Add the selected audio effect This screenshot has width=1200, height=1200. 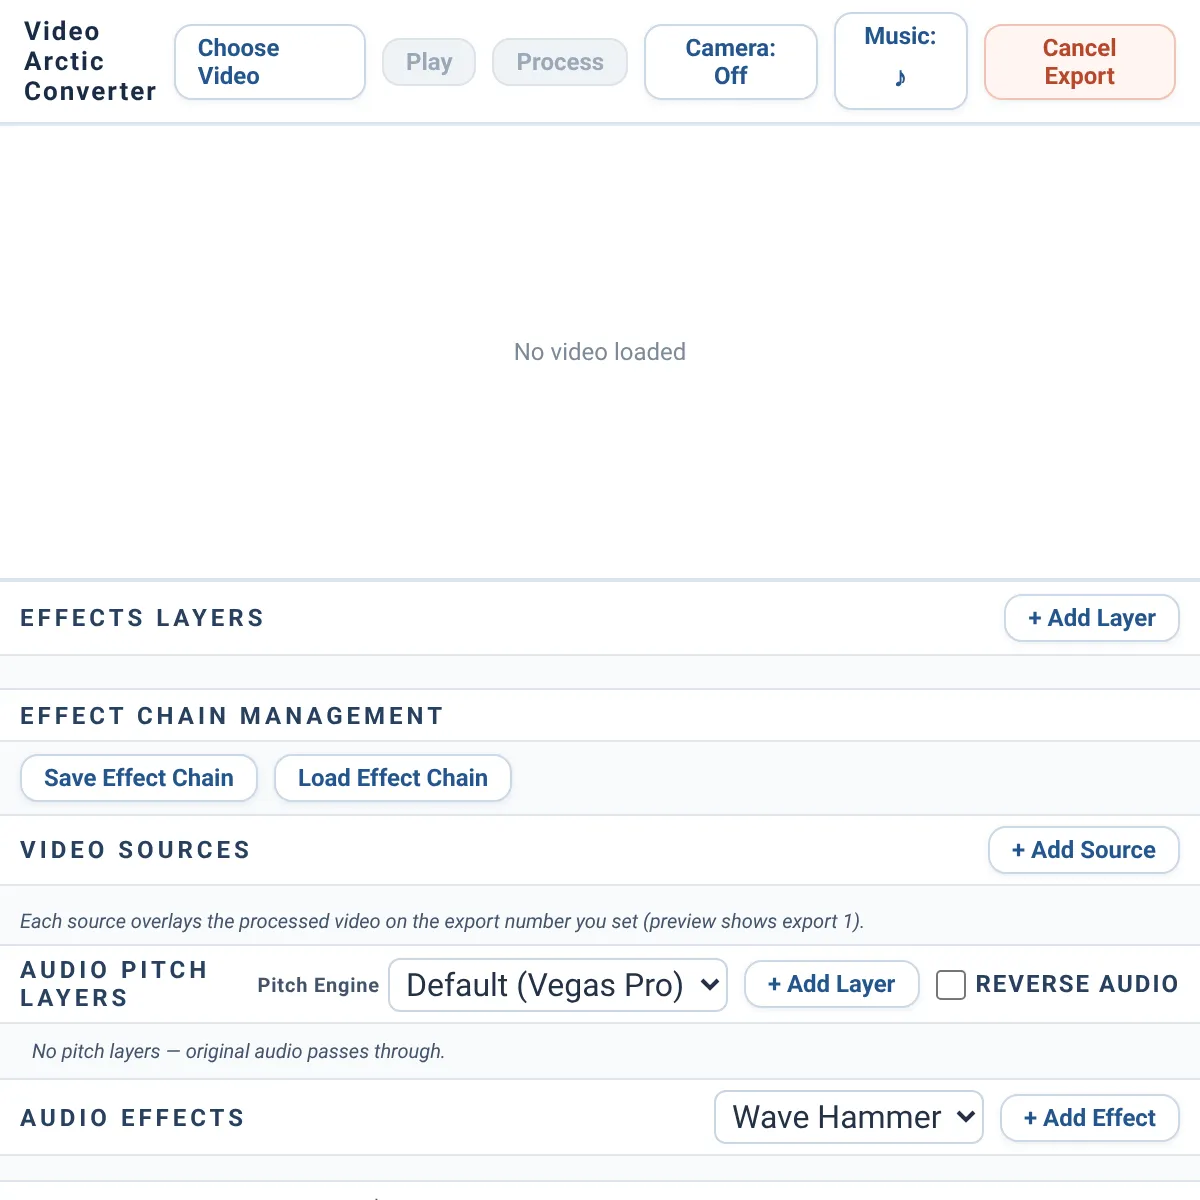[1090, 1118]
